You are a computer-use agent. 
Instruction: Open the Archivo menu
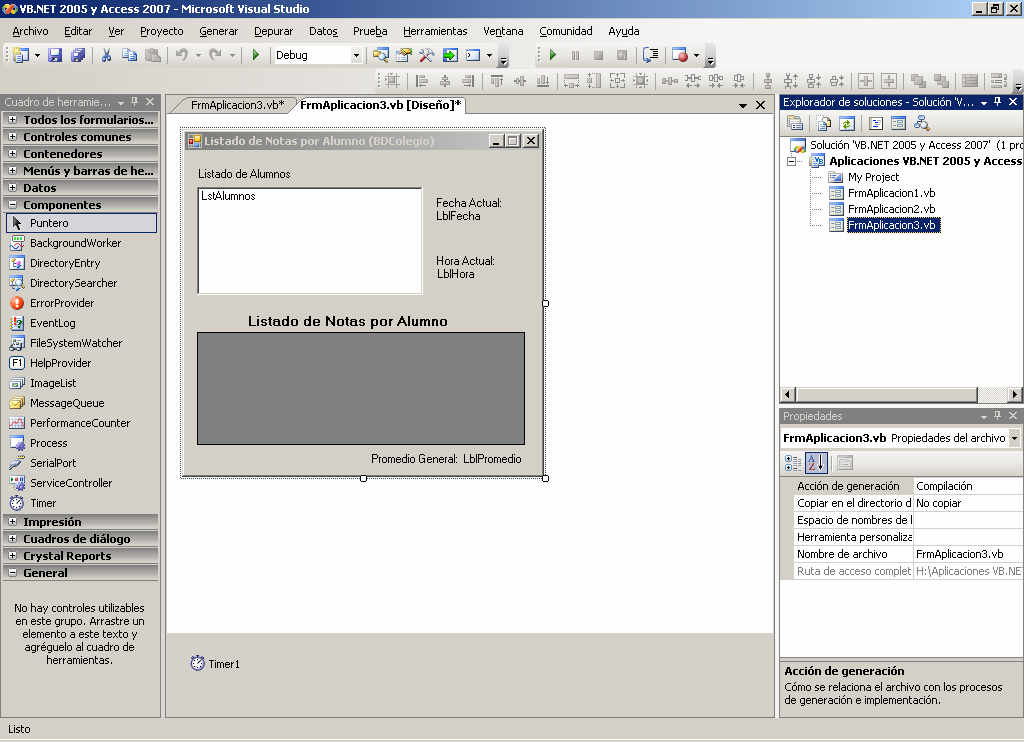[30, 31]
